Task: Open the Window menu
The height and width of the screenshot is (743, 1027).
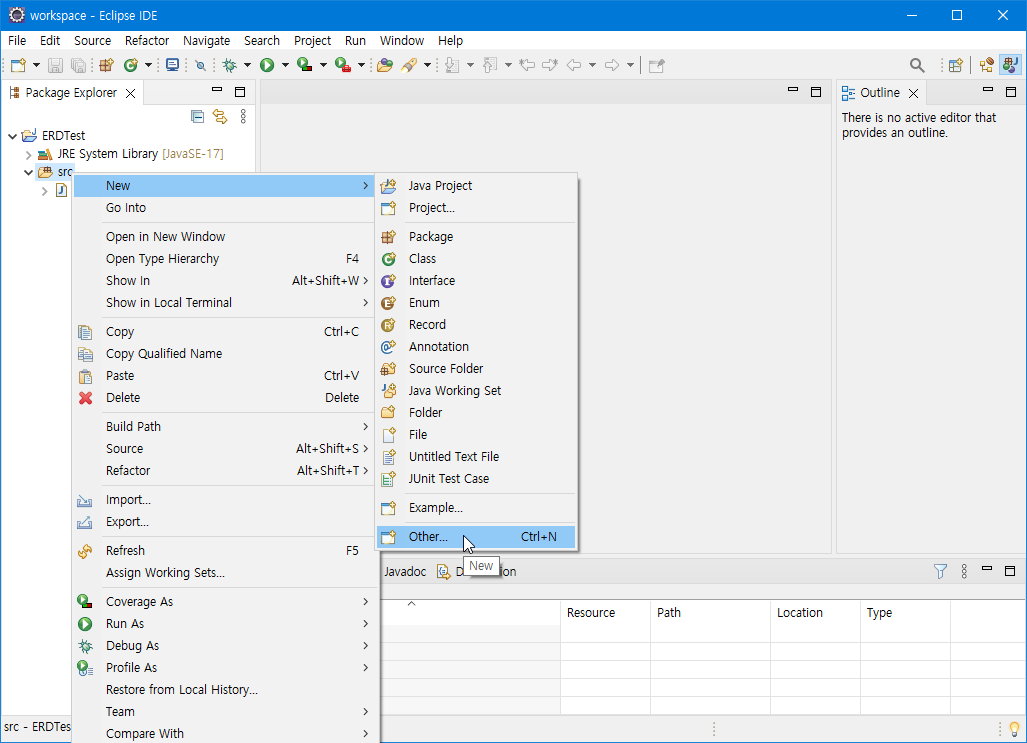Action: click(x=401, y=41)
